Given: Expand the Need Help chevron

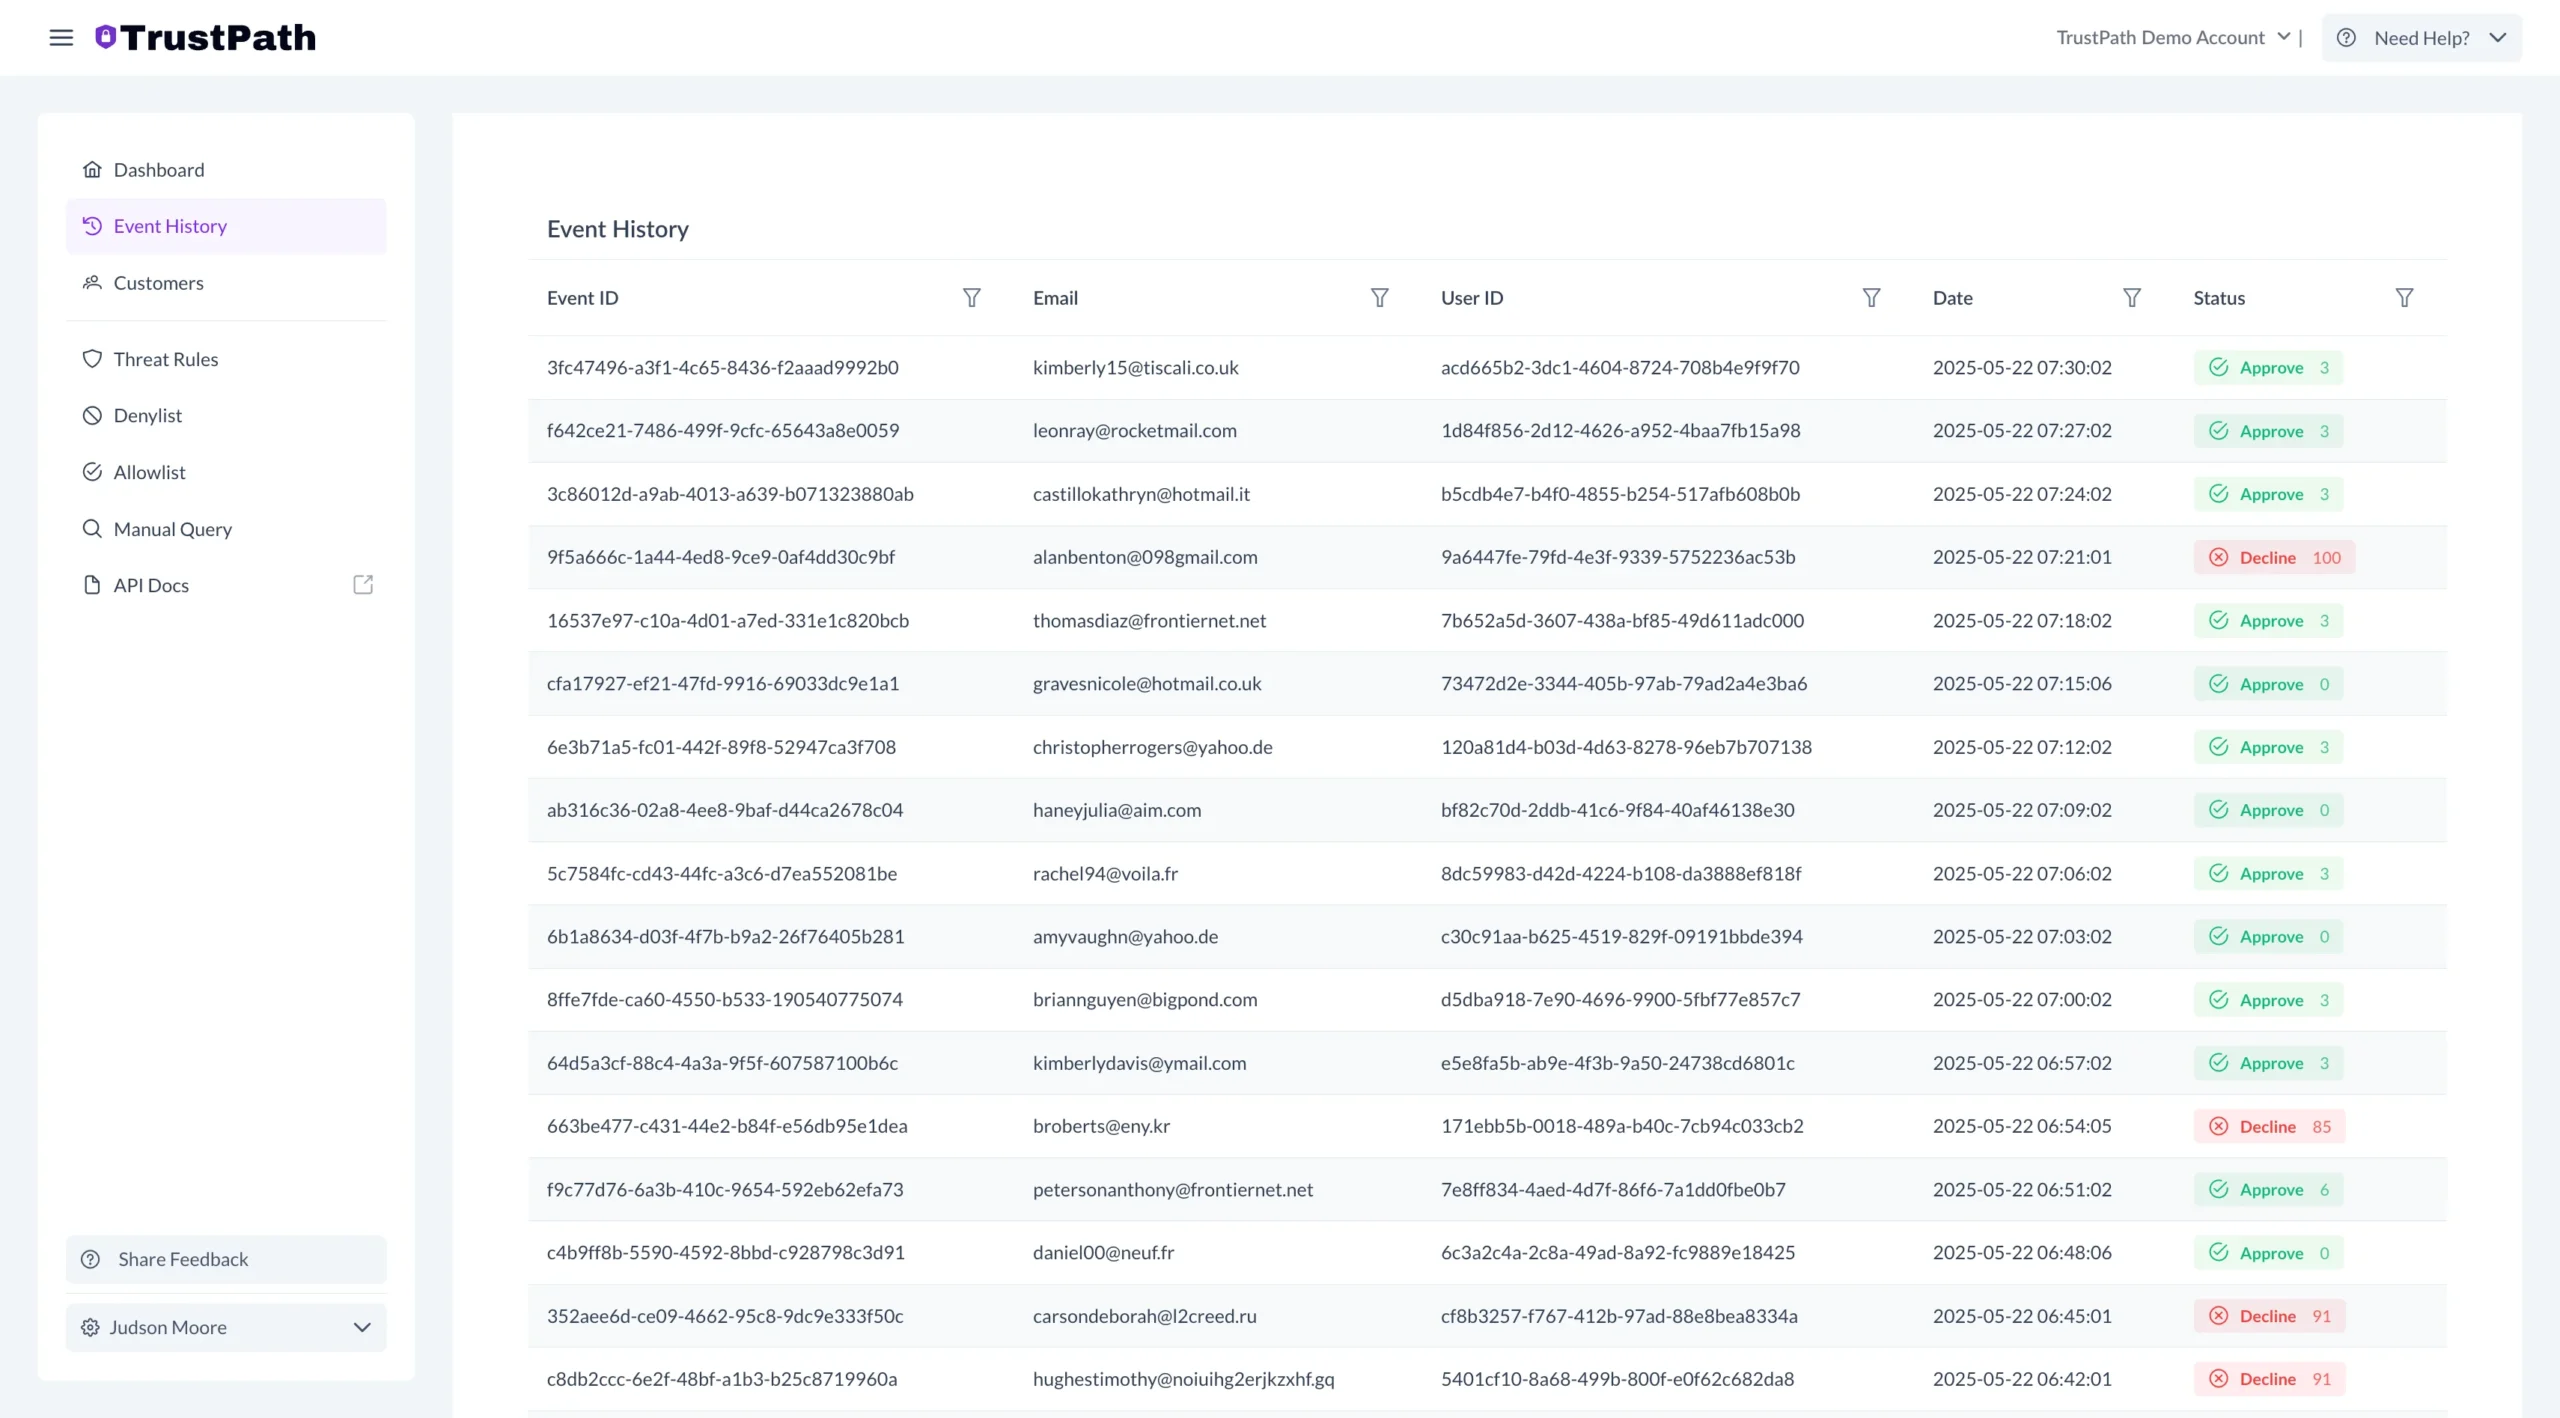Looking at the screenshot, I should (x=2498, y=37).
